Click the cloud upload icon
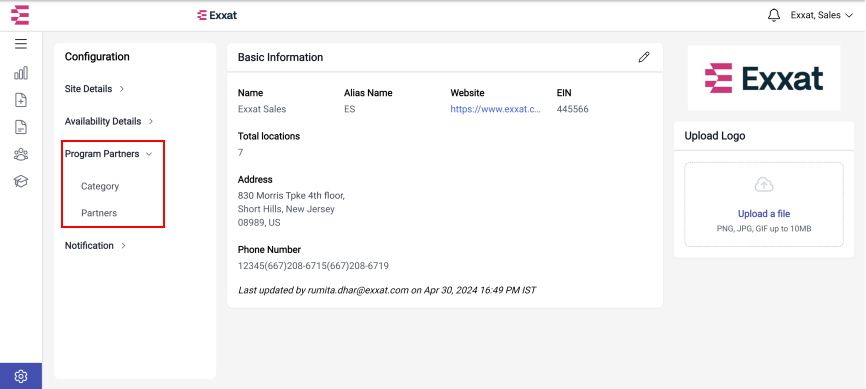Screen dimensions: 866x389 764,185
